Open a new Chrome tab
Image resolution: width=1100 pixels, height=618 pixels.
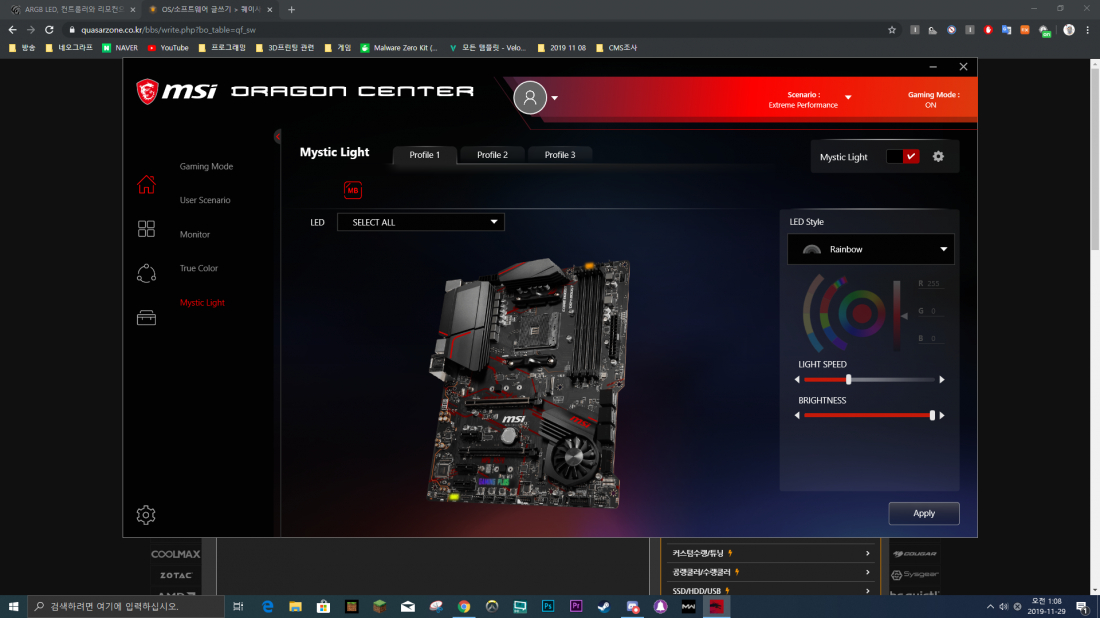[x=291, y=10]
